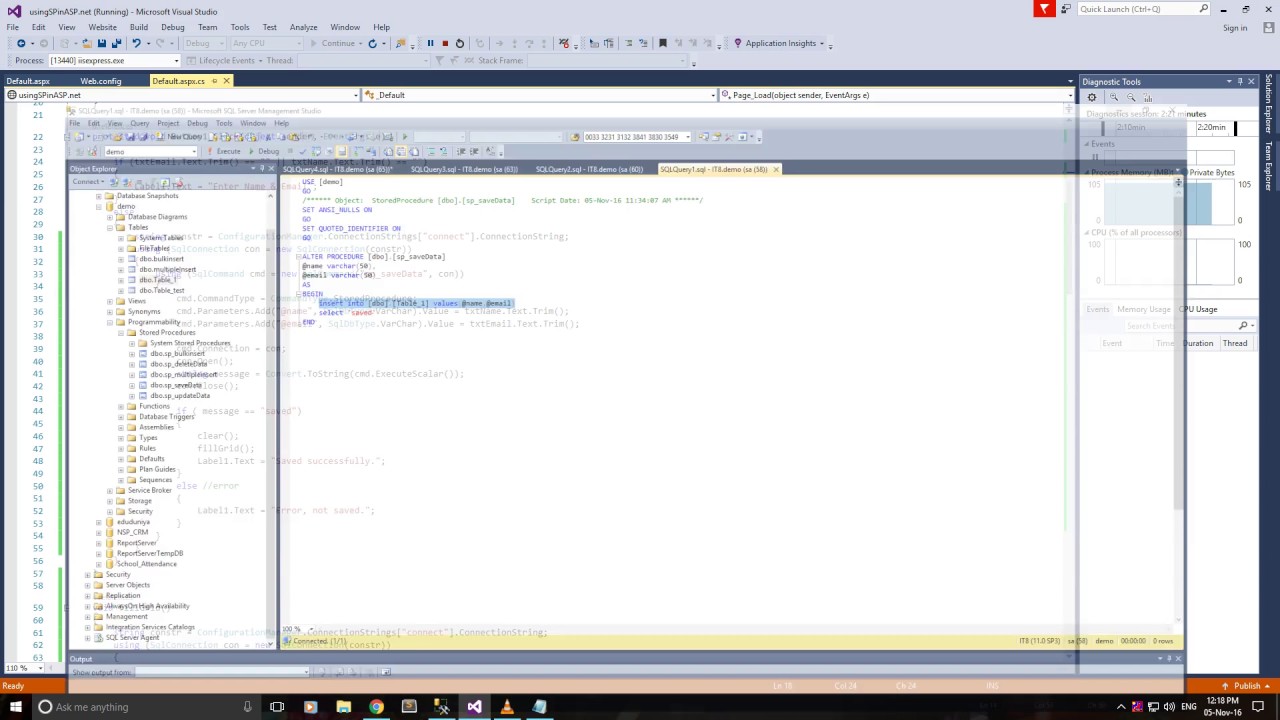Open Application Insights toolbar menu
The height and width of the screenshot is (720, 1280).
[779, 43]
